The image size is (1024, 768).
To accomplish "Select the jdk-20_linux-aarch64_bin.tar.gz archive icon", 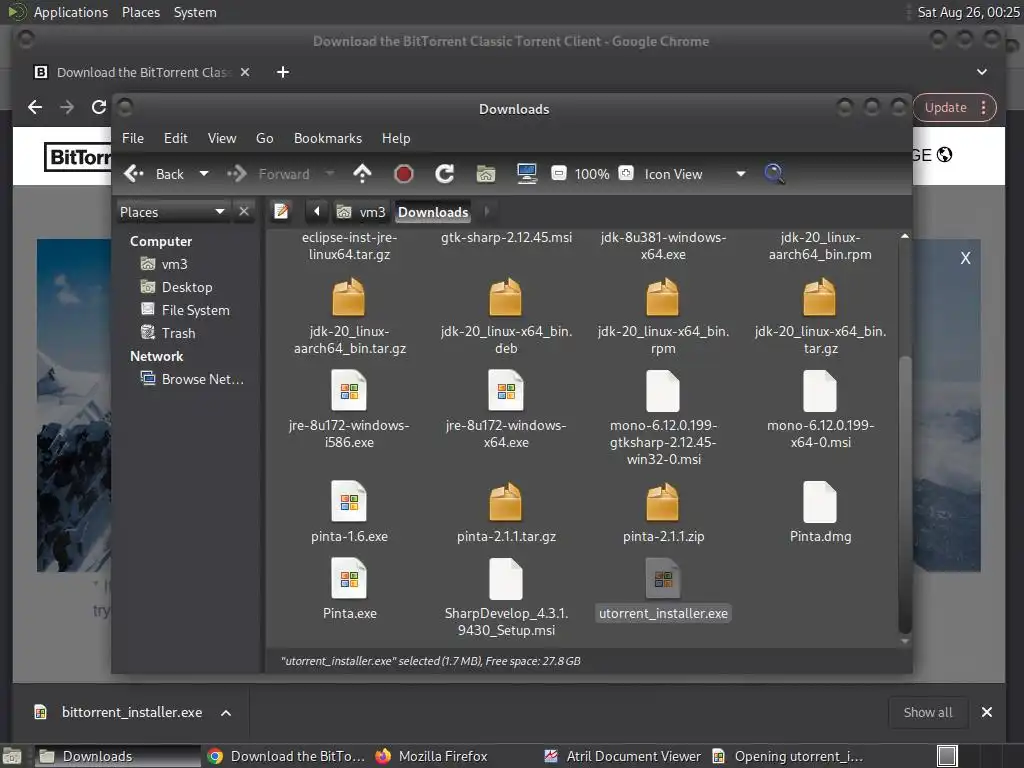I will click(349, 298).
